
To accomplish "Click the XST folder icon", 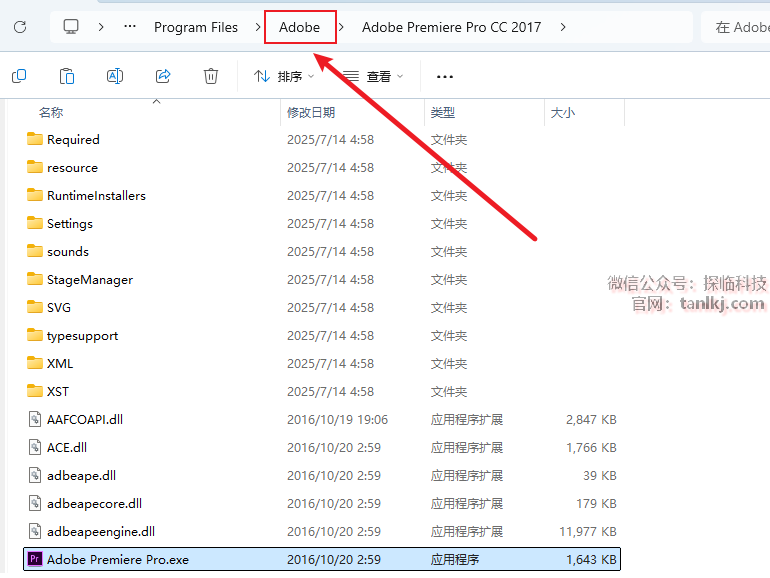I will (x=34, y=391).
